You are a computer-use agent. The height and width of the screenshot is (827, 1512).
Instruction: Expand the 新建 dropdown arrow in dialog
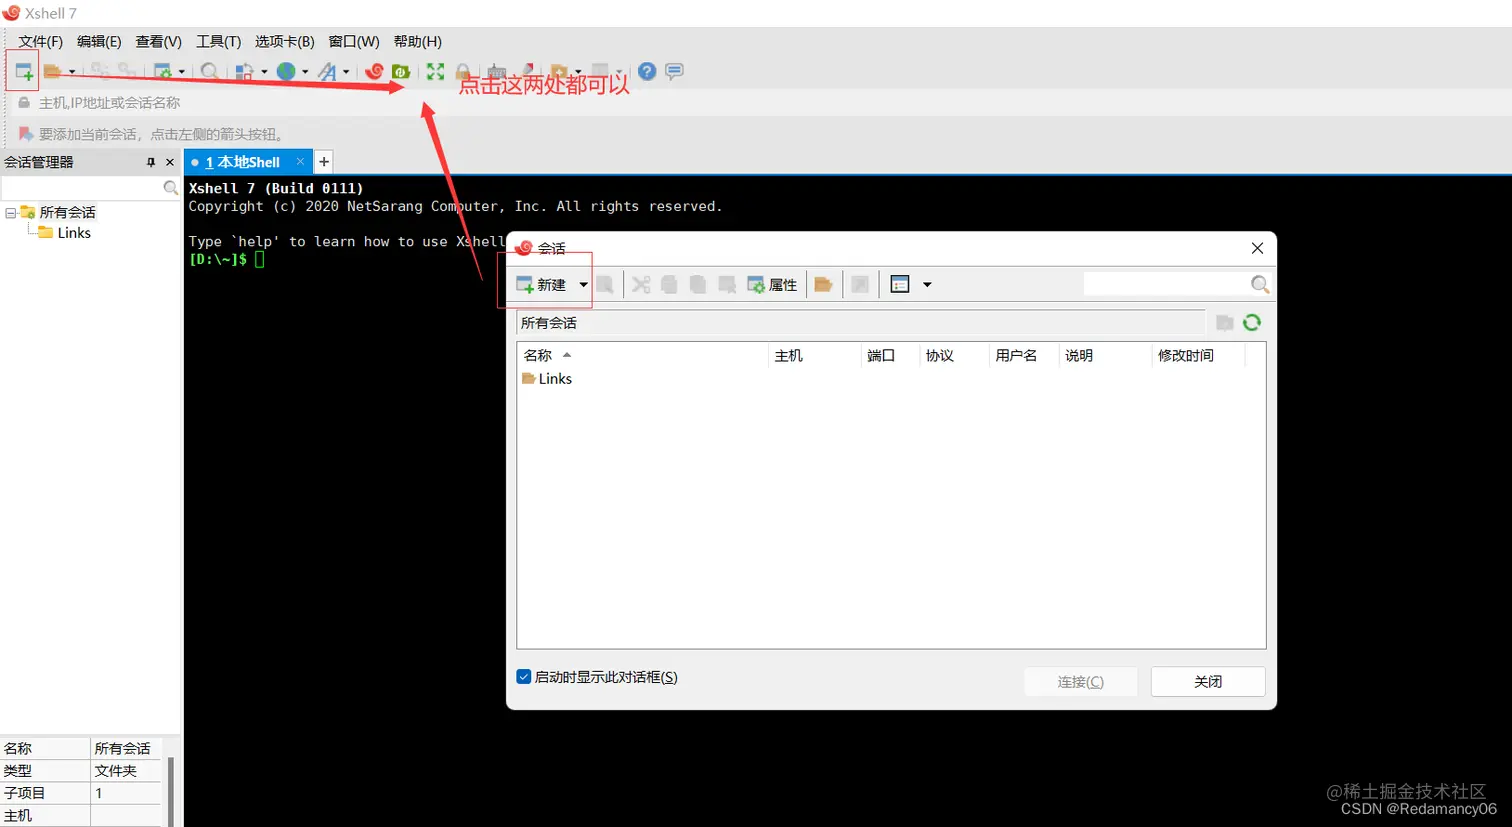tap(583, 285)
